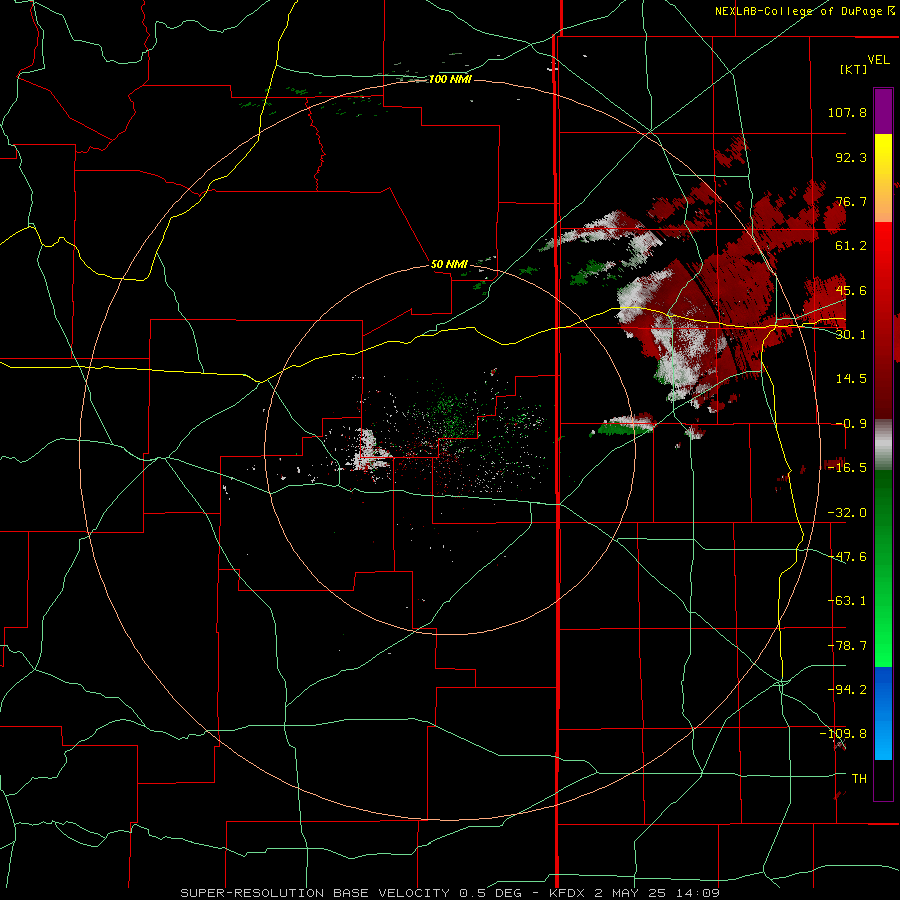Viewport: 900px width, 900px height.
Task: Click the TH legend label
Action: pyautogui.click(x=859, y=778)
